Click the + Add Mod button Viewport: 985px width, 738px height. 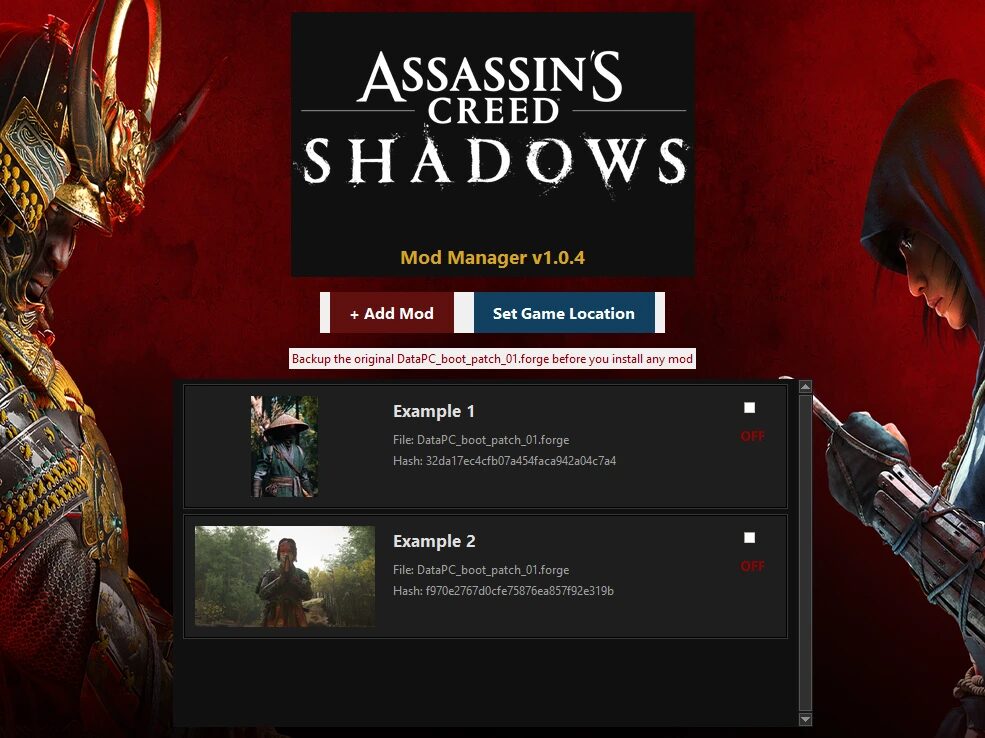[x=391, y=313]
